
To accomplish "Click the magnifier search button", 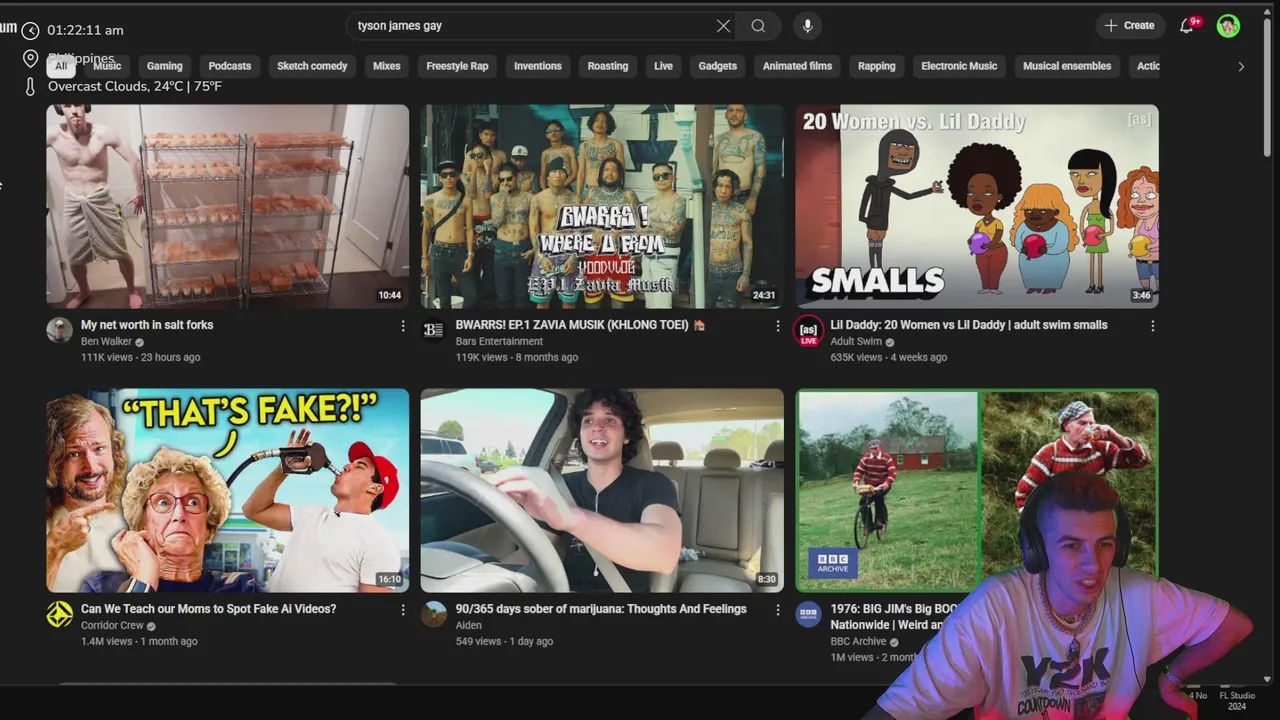I will click(758, 26).
